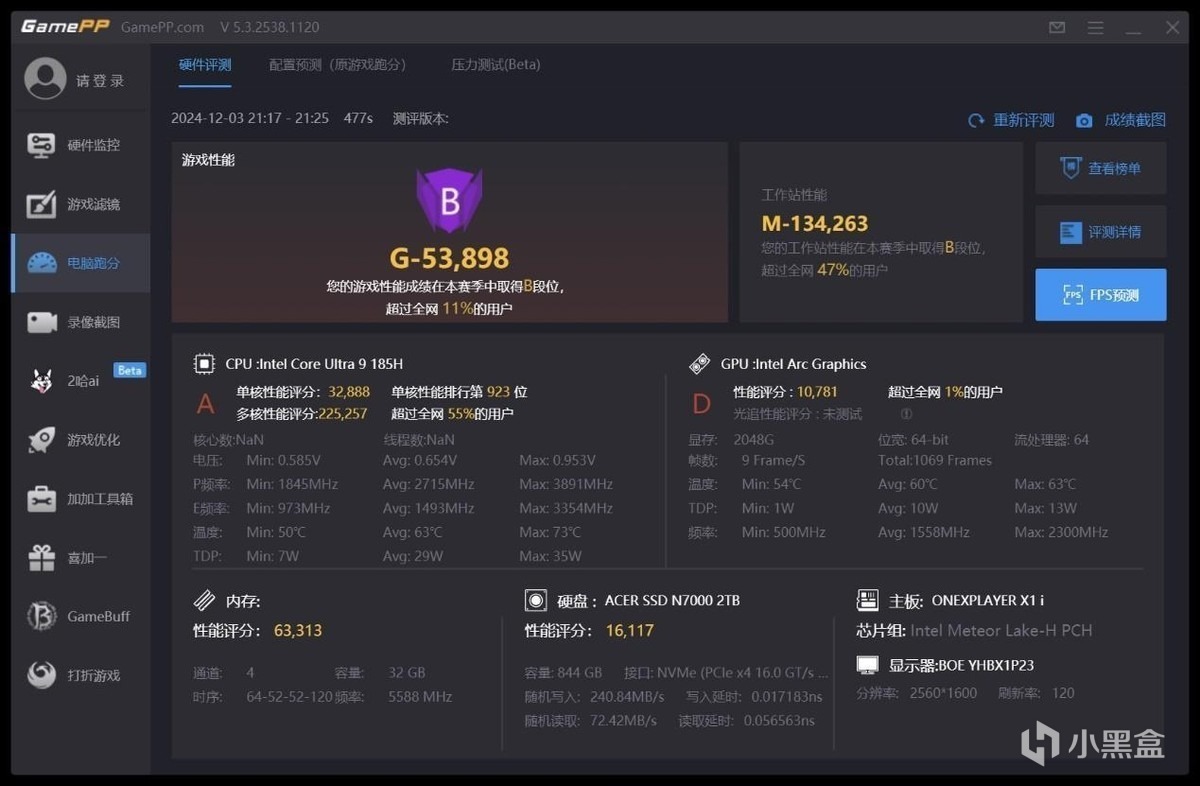Open 打折游戏 sidebar item

[x=80, y=675]
